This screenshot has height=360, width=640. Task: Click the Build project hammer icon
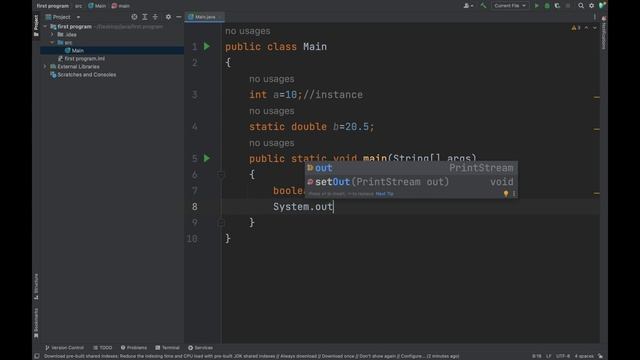[484, 6]
